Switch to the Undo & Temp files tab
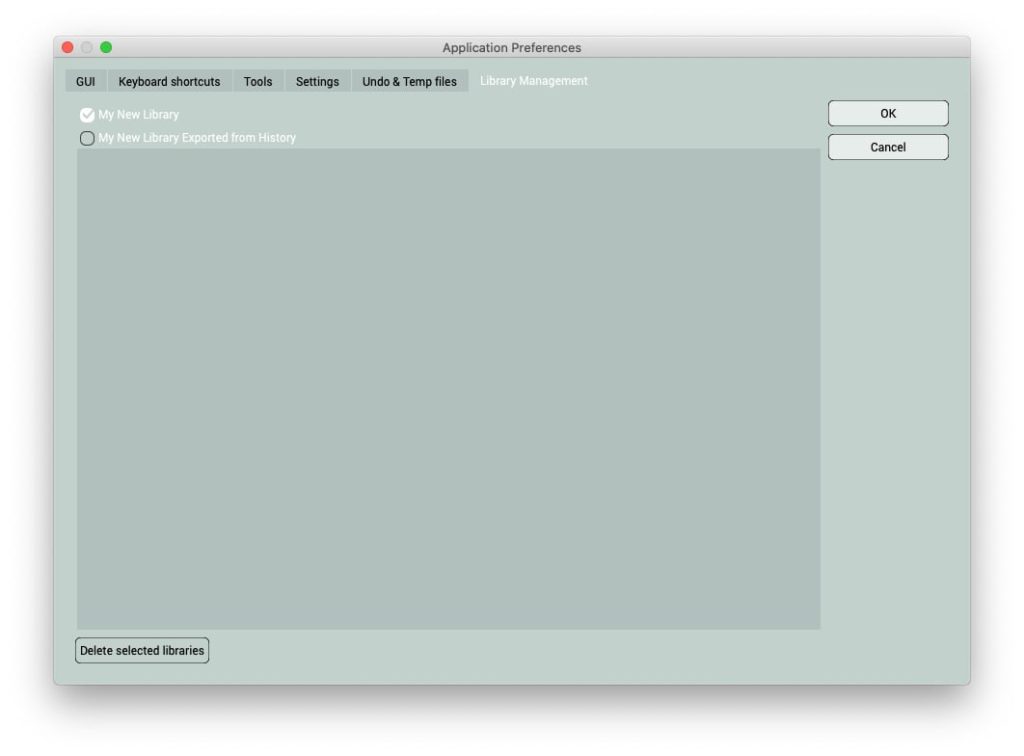The height and width of the screenshot is (756, 1024). (x=409, y=81)
